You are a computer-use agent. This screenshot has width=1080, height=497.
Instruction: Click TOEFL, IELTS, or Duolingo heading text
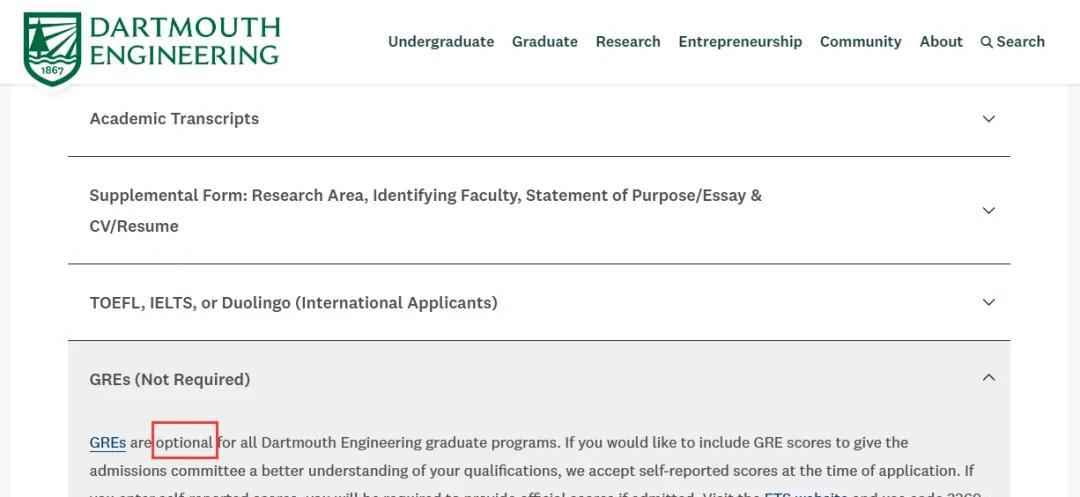click(x=293, y=303)
